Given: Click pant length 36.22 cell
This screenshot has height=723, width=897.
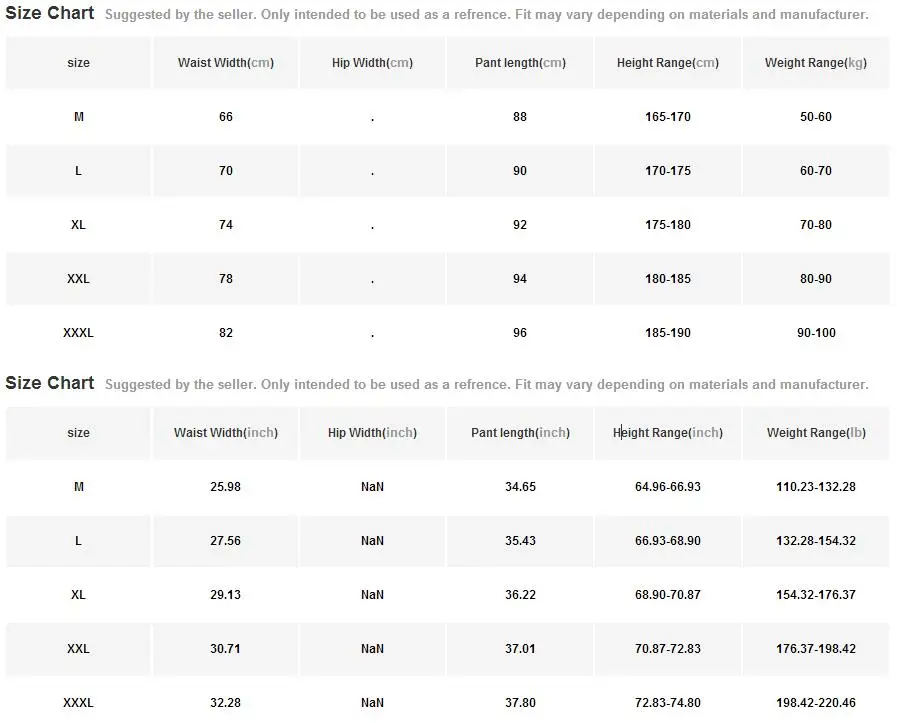Looking at the screenshot, I should click(x=520, y=595).
